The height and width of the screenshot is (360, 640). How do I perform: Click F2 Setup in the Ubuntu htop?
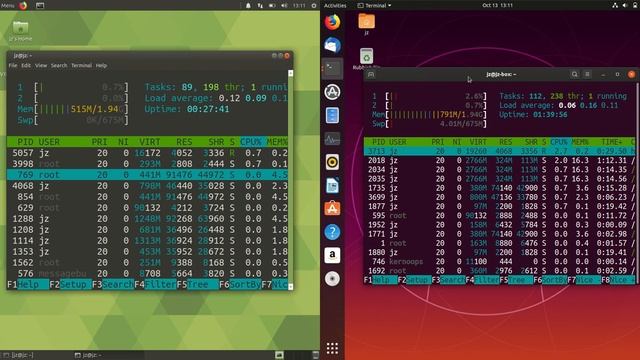pyautogui.click(x=414, y=280)
